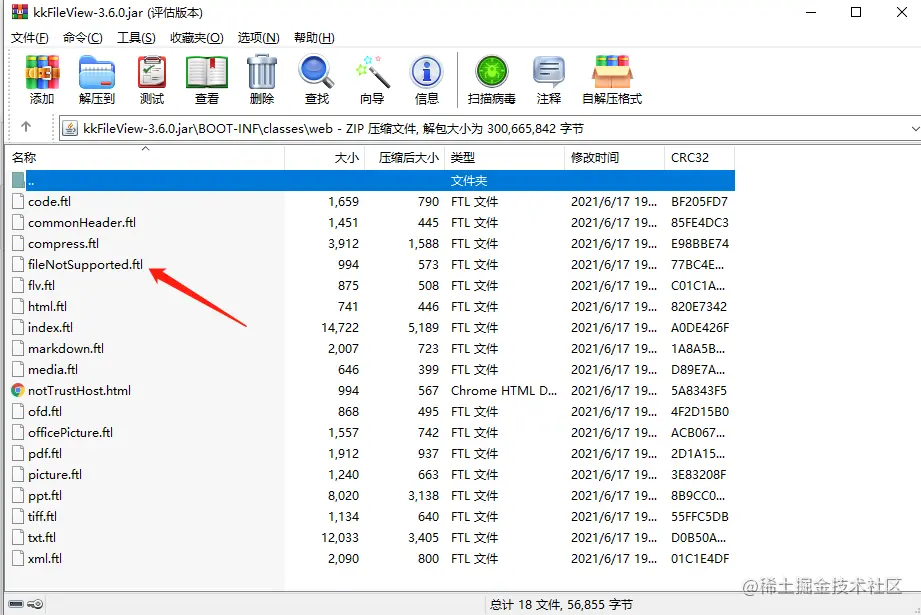Click the Comment (注释) toolbar icon
Image resolution: width=921 pixels, height=615 pixels.
pos(549,72)
